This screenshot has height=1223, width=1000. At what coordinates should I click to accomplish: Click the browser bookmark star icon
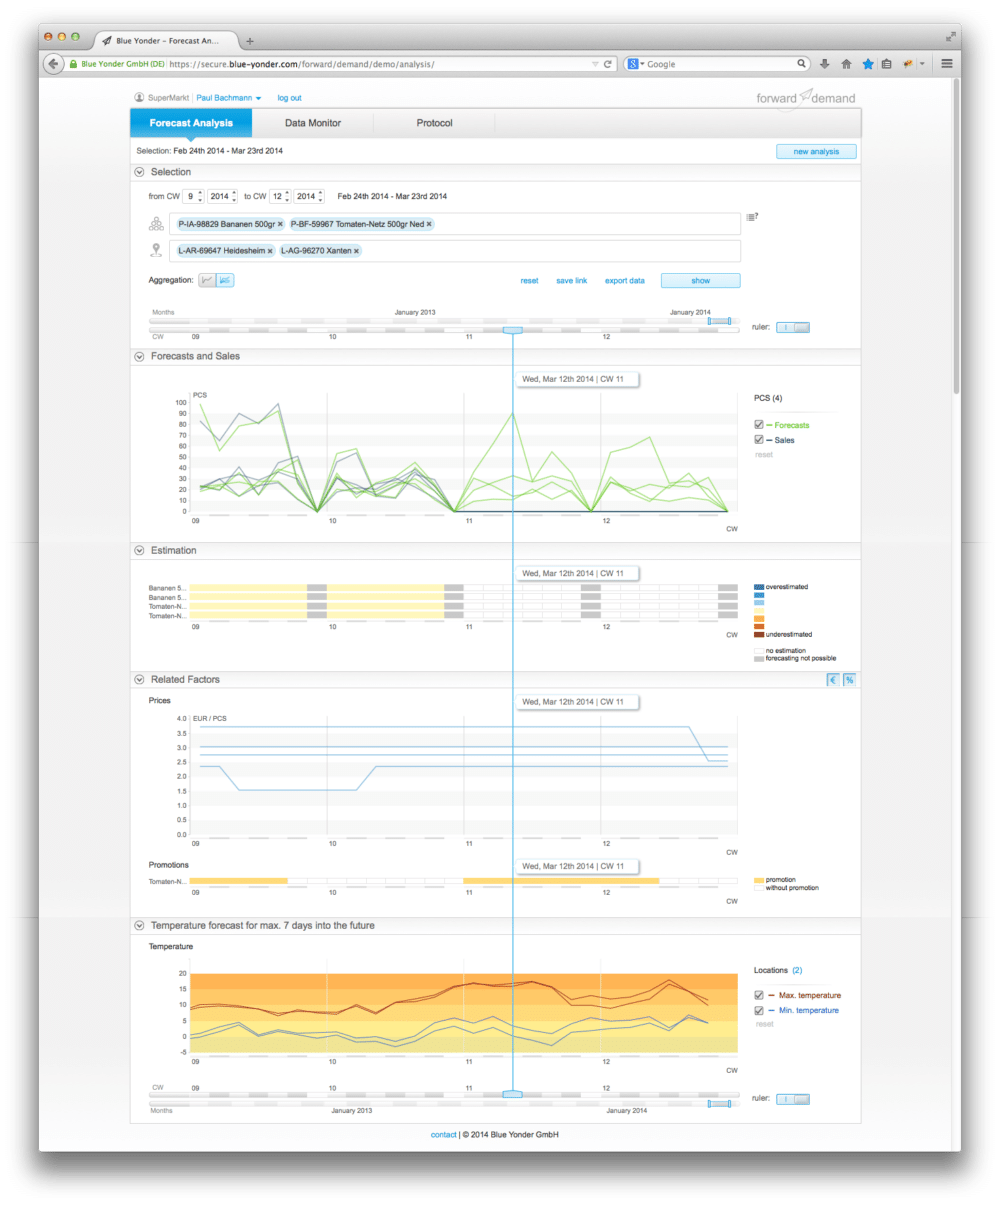coord(867,64)
